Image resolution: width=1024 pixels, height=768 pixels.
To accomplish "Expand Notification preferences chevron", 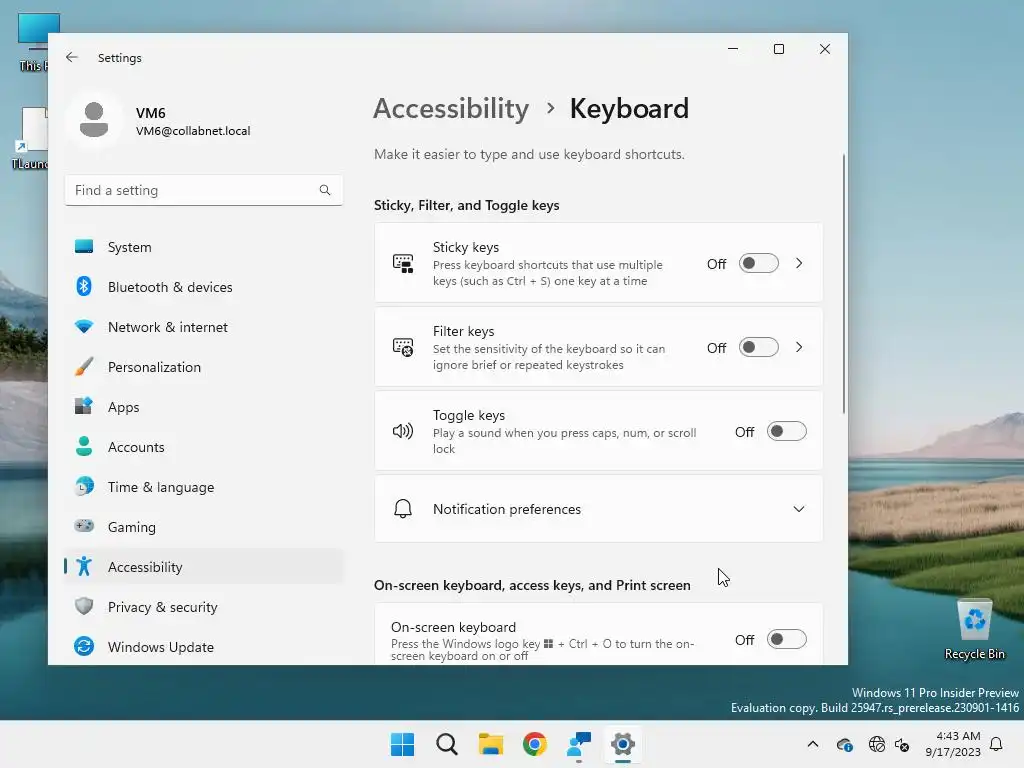I will pos(799,509).
